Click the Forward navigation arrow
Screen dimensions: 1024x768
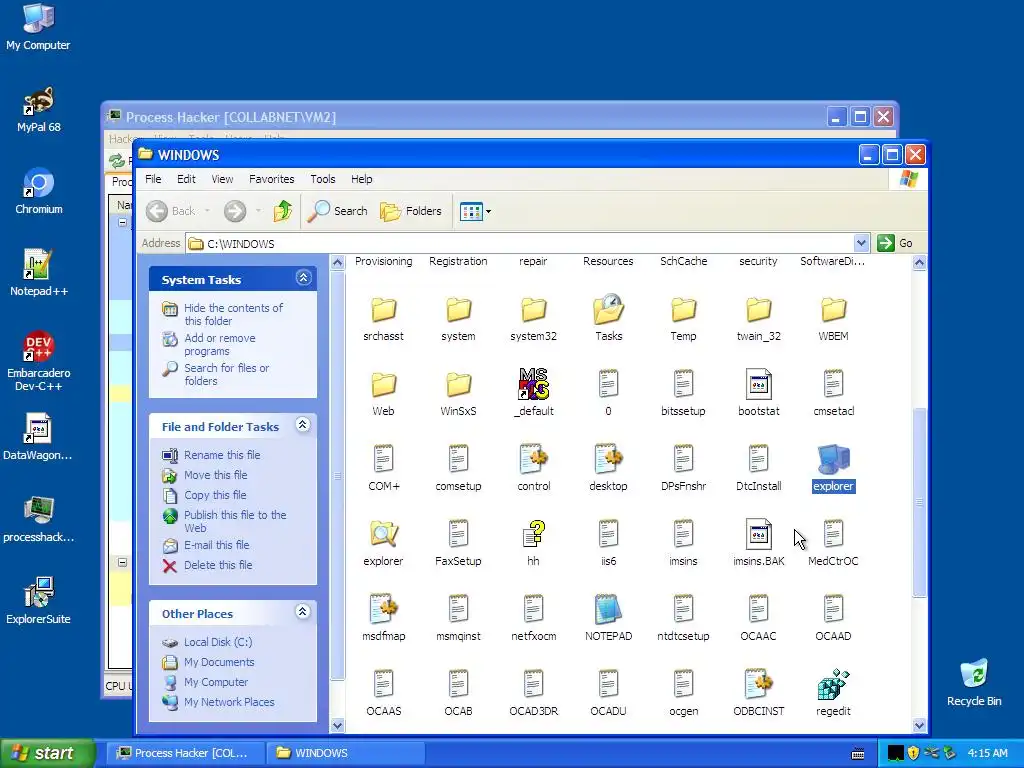235,211
